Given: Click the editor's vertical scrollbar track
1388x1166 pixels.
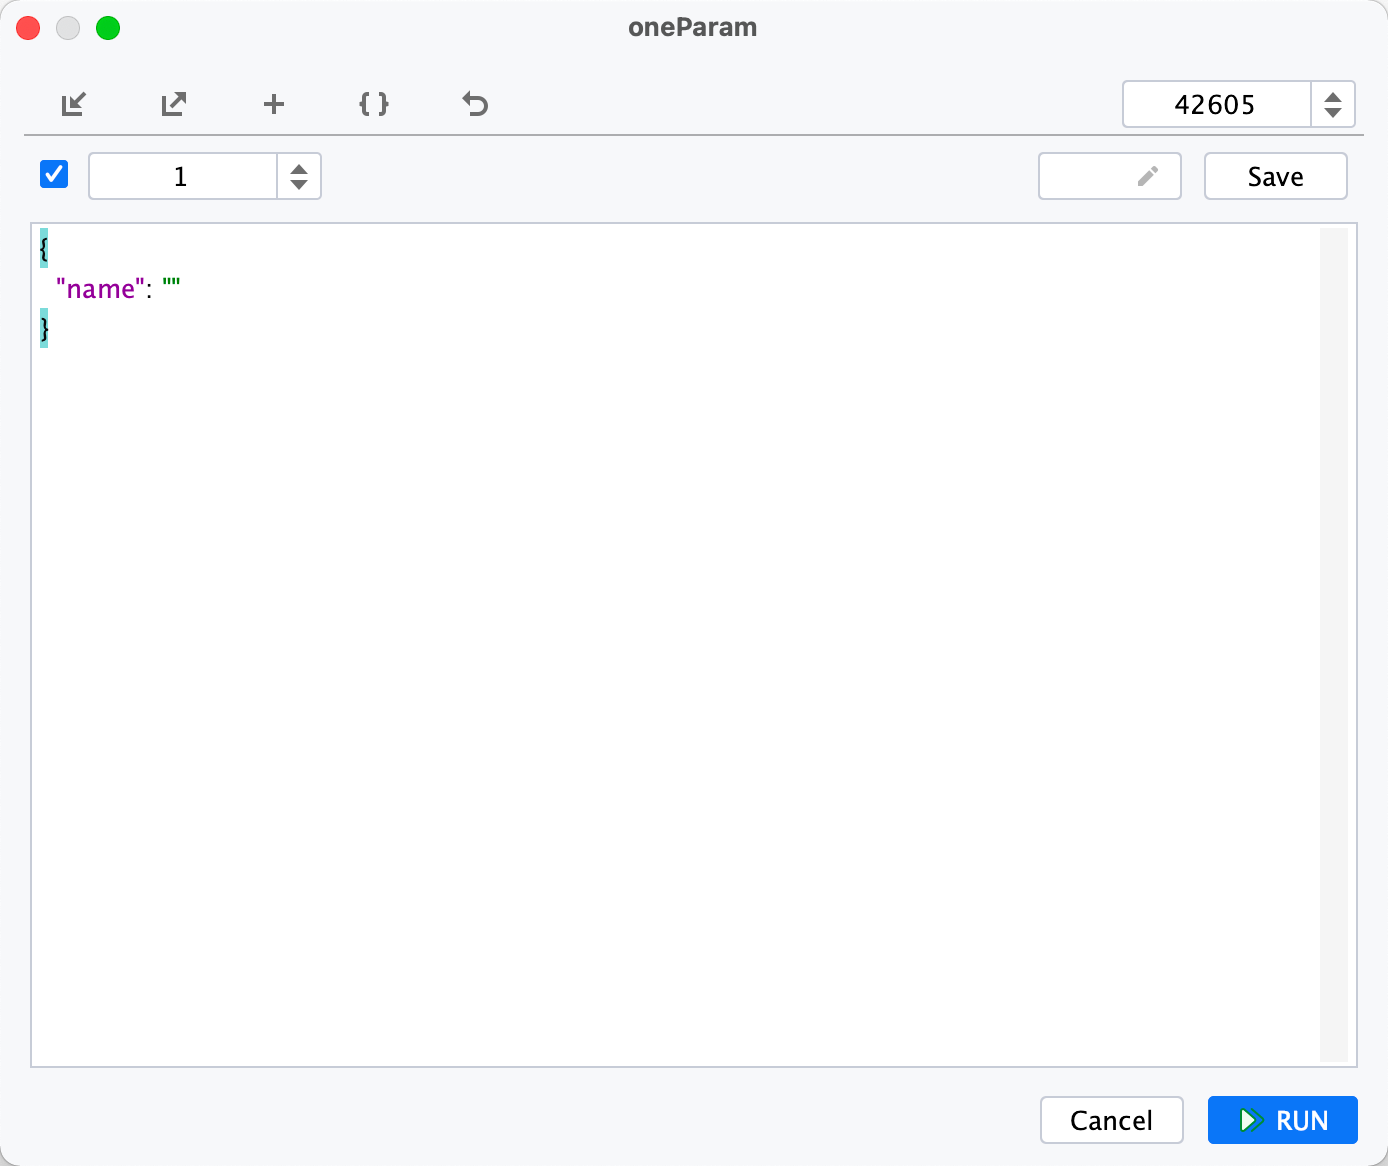Looking at the screenshot, I should (x=1334, y=645).
